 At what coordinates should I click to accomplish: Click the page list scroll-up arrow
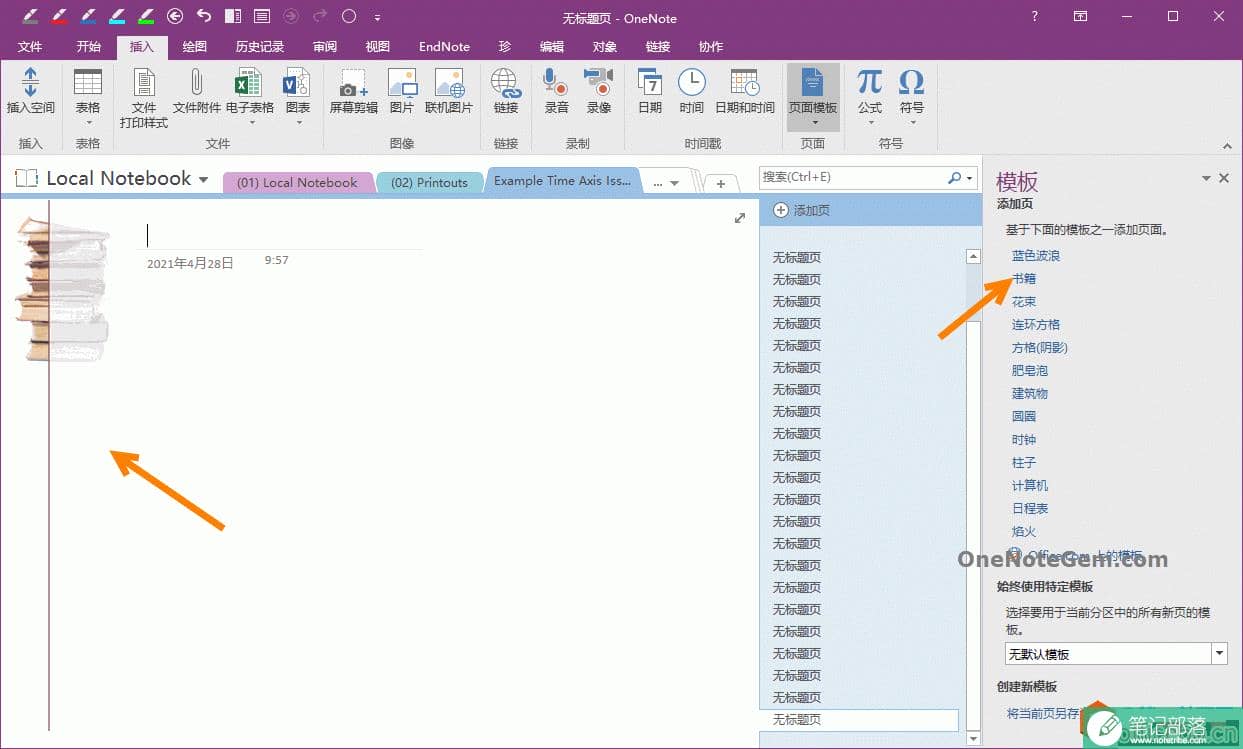(x=974, y=257)
